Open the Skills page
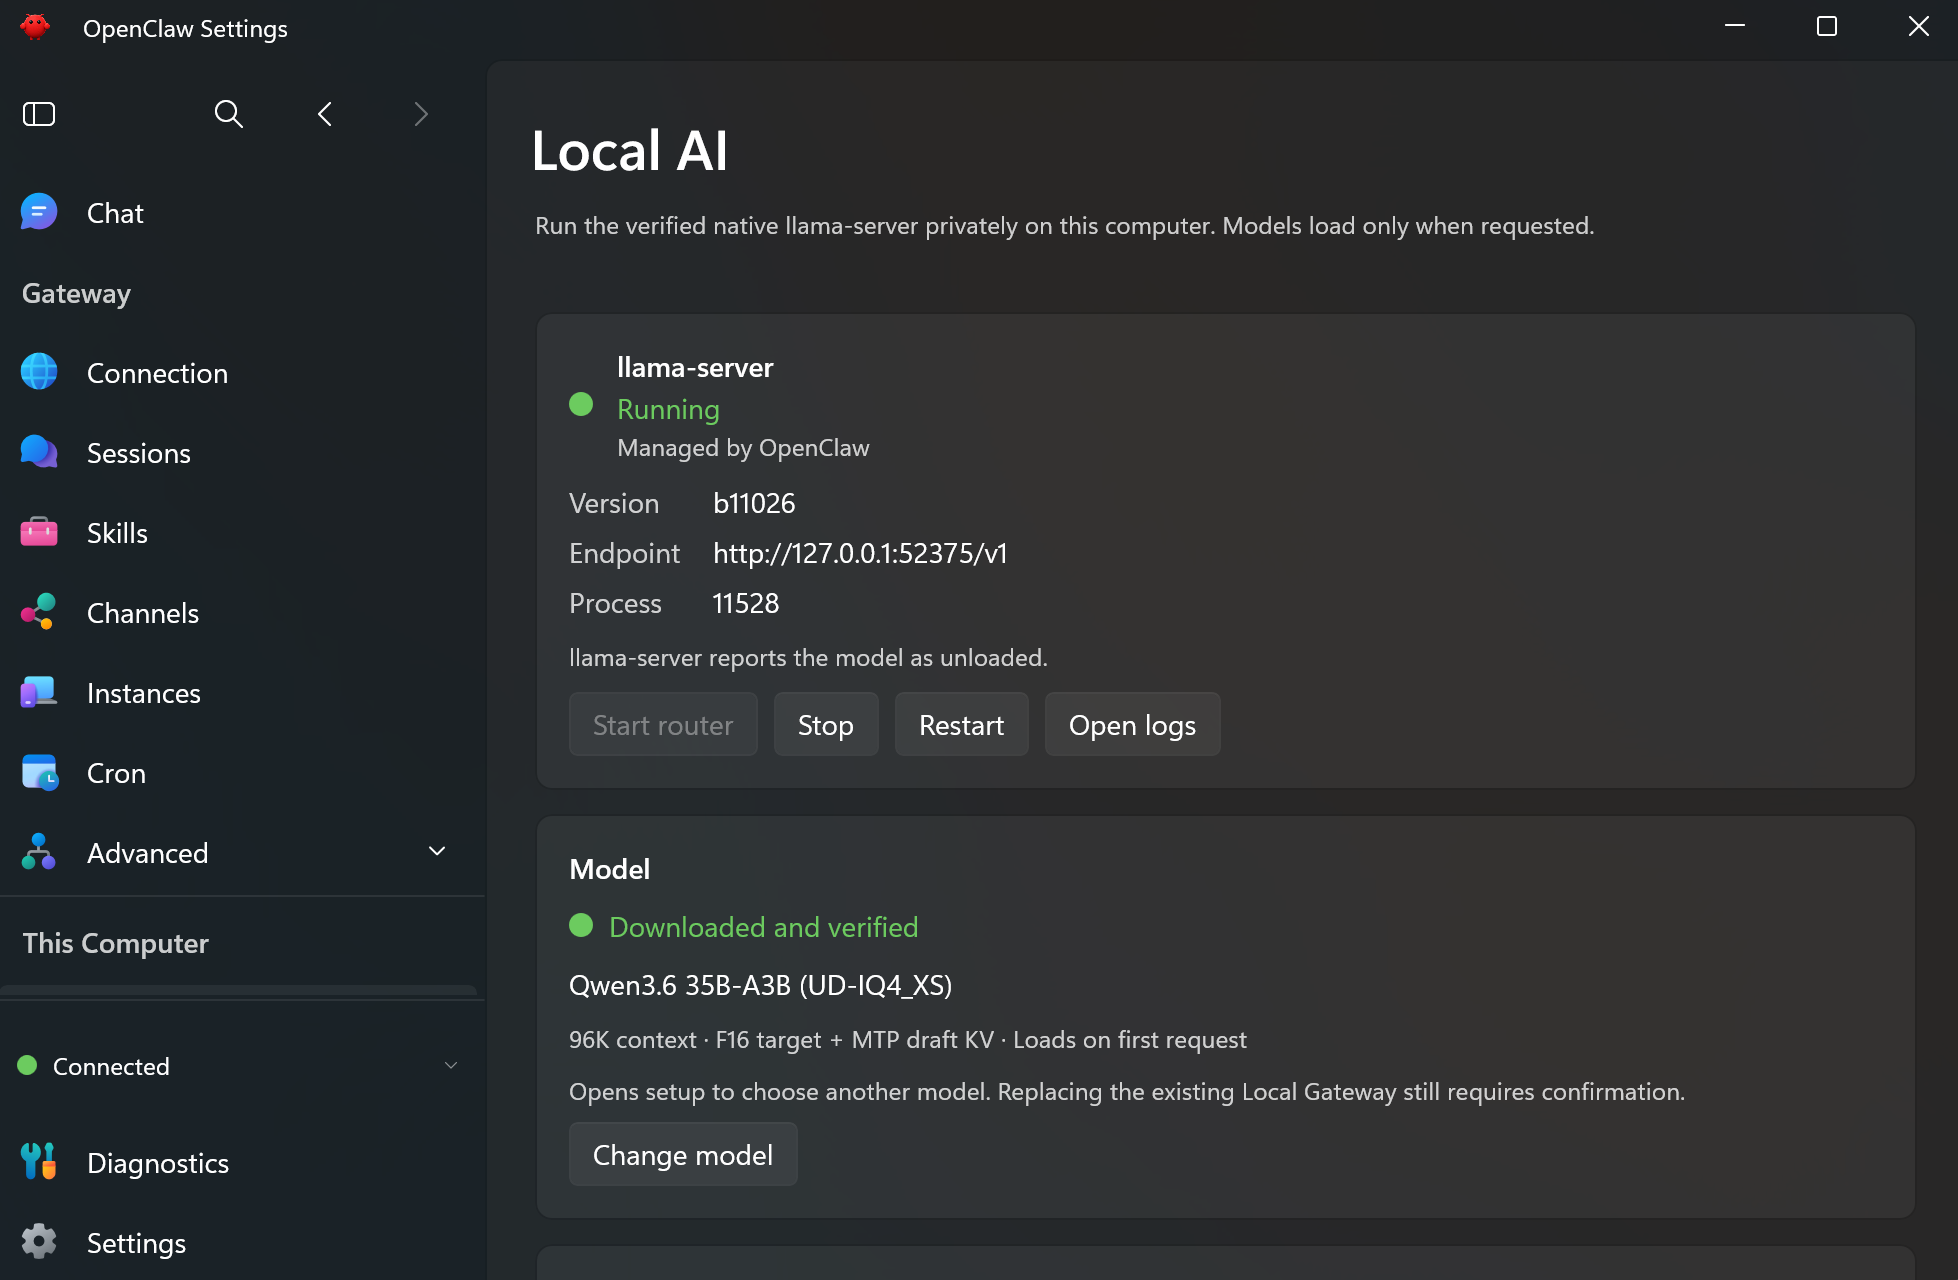 240,533
